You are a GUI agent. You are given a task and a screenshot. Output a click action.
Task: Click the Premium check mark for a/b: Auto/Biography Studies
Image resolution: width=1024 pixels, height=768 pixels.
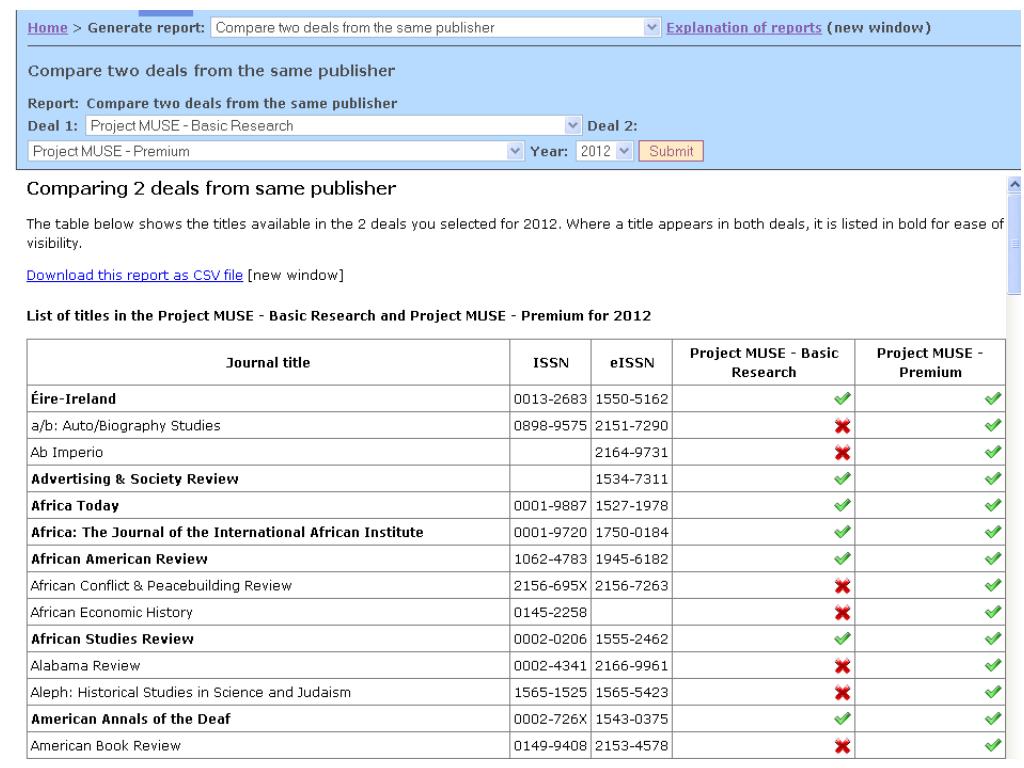[993, 425]
